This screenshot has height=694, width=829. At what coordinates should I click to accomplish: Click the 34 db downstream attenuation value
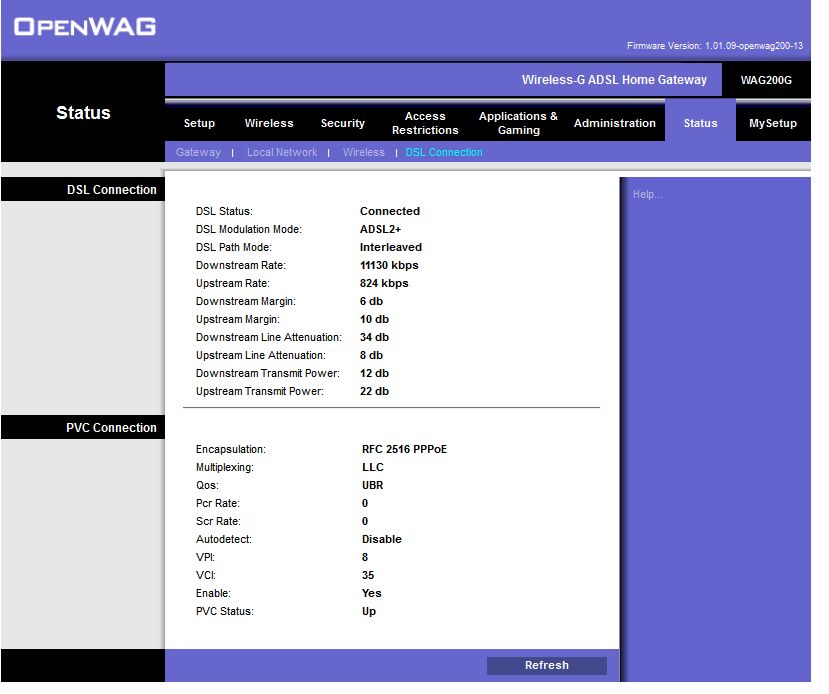coord(374,337)
